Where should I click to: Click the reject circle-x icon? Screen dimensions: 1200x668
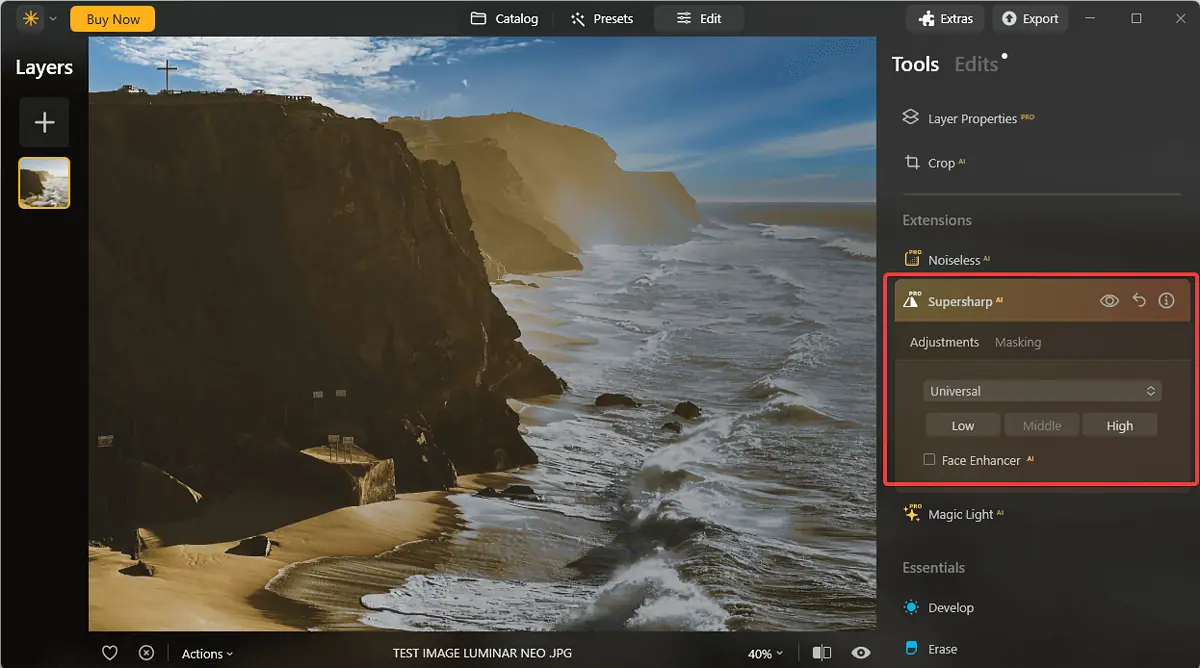coord(146,653)
